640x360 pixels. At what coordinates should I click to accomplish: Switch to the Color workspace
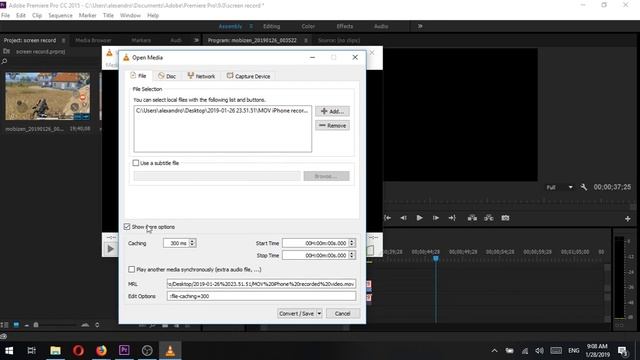pyautogui.click(x=308, y=26)
